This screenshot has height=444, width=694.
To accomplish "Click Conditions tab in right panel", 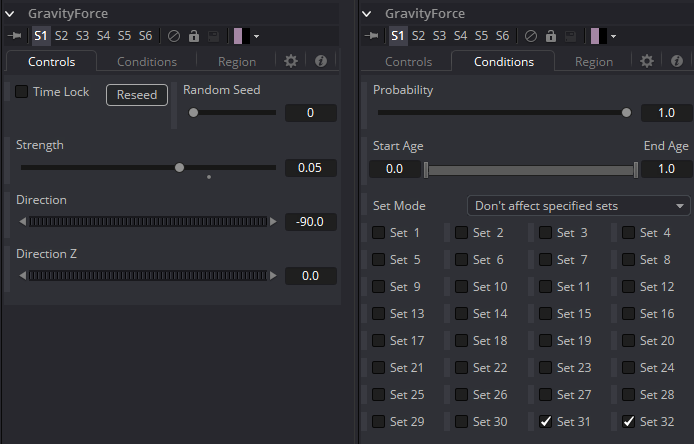I will [504, 62].
